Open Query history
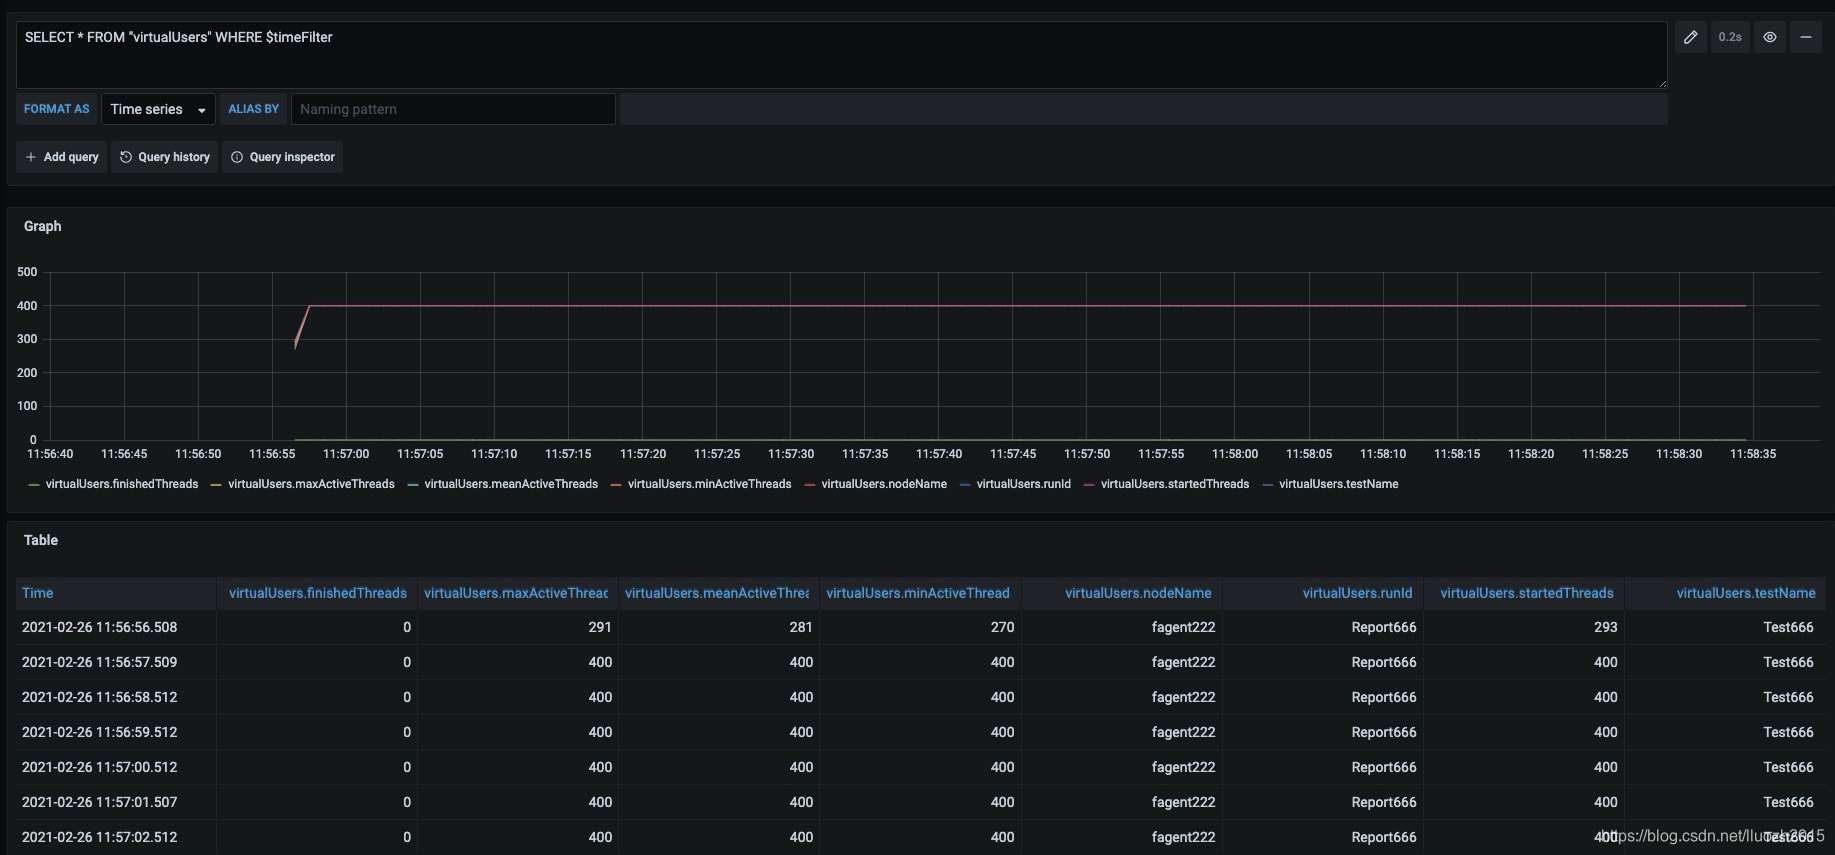The width and height of the screenshot is (1835, 855). click(x=164, y=157)
